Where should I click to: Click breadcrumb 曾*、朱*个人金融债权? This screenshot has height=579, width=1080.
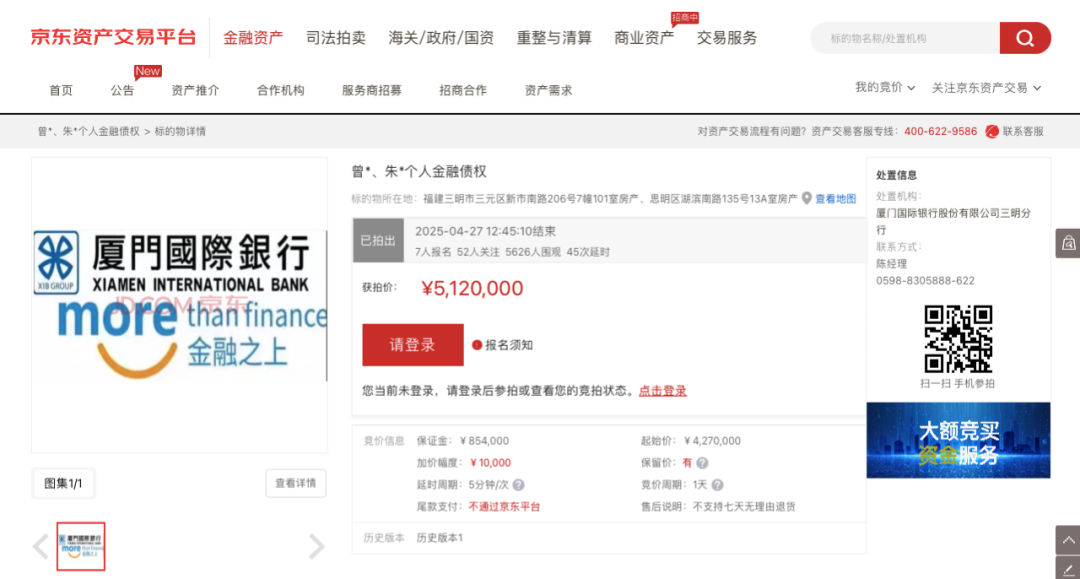pos(89,131)
